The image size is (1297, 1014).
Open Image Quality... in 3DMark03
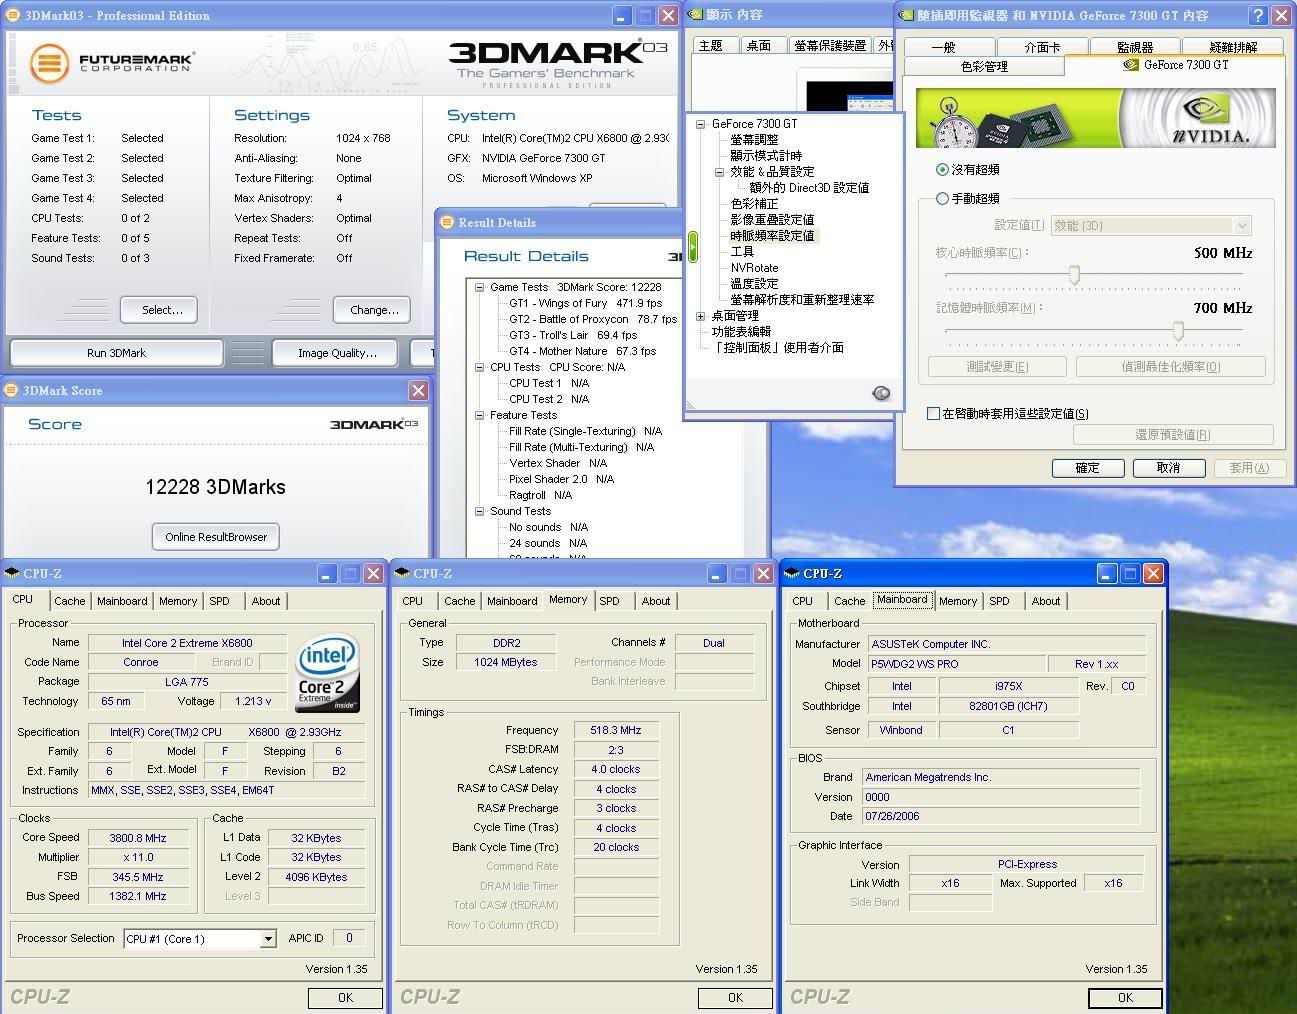click(337, 353)
